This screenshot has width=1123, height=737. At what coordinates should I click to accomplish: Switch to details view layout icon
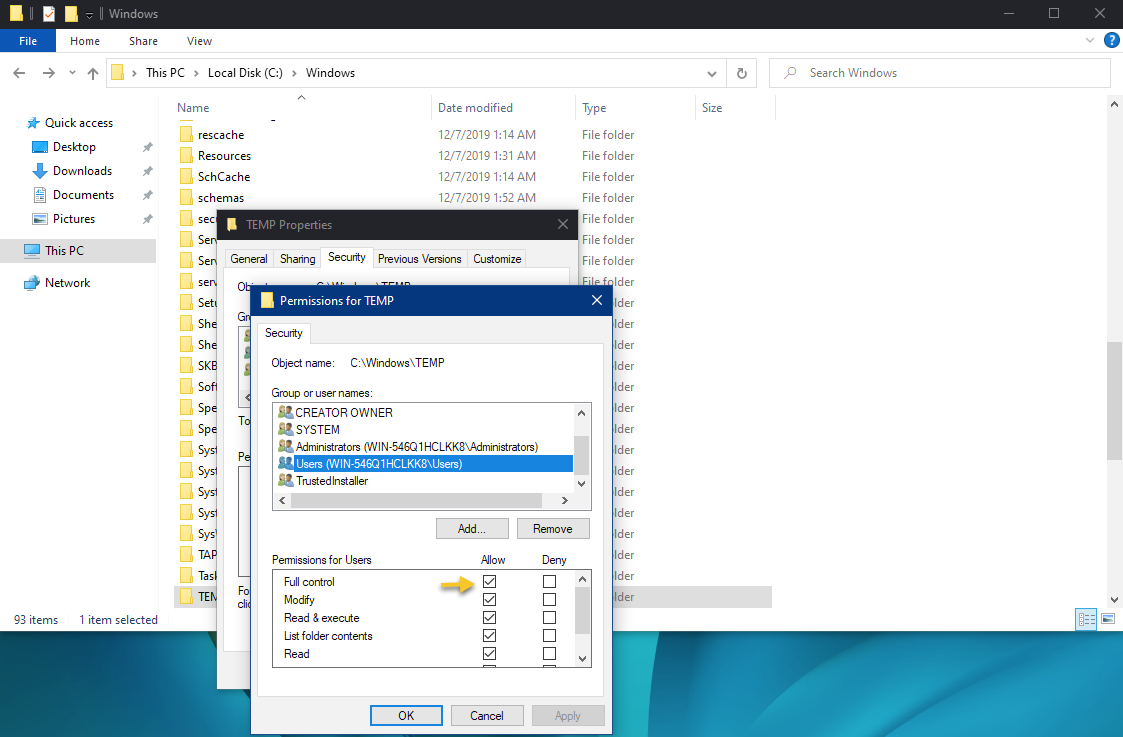1086,620
